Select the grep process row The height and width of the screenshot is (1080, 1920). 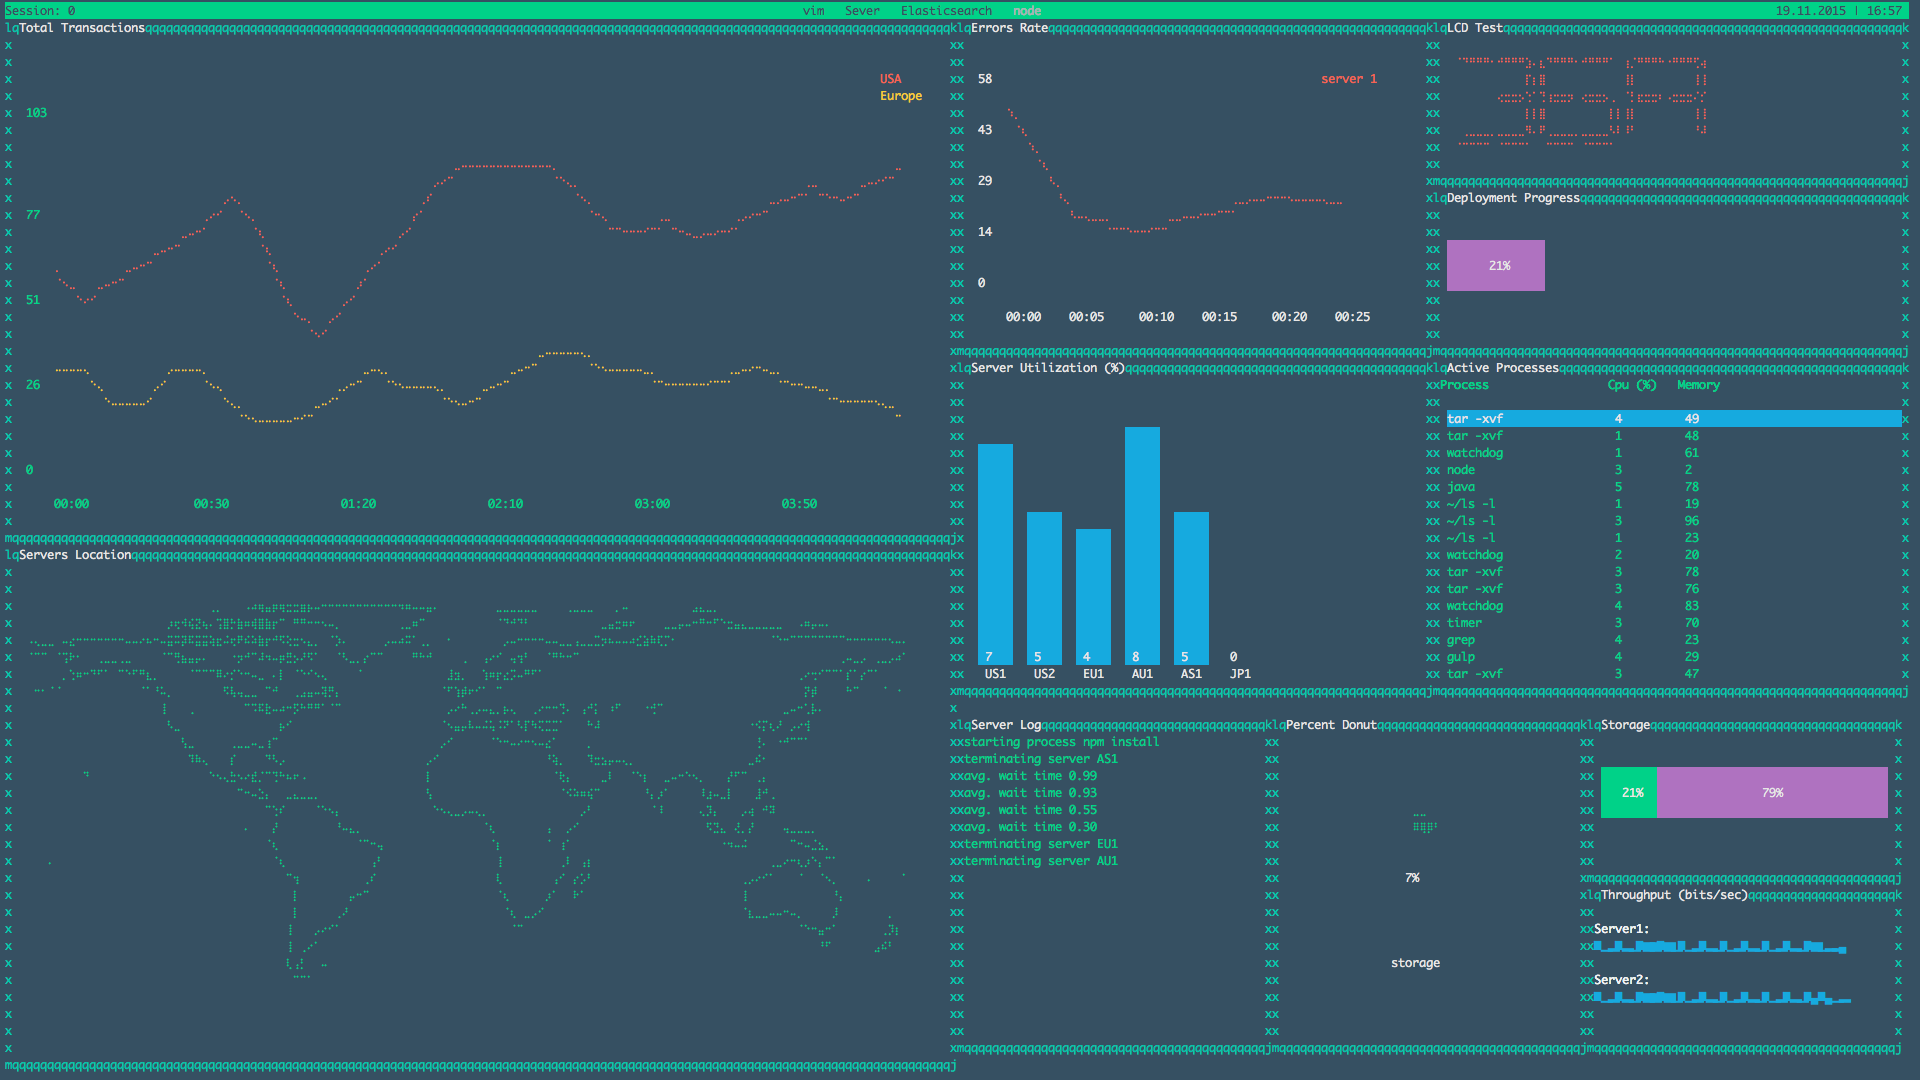coord(1674,640)
